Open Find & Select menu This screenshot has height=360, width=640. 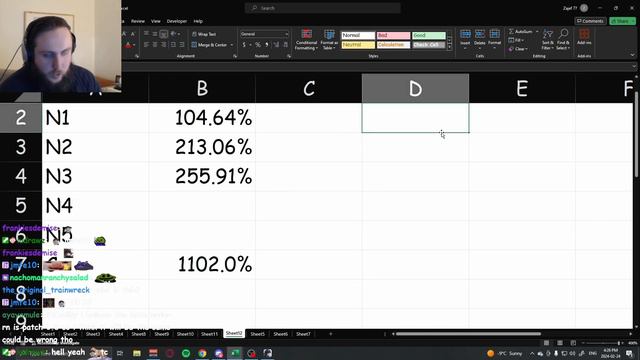[x=563, y=39]
